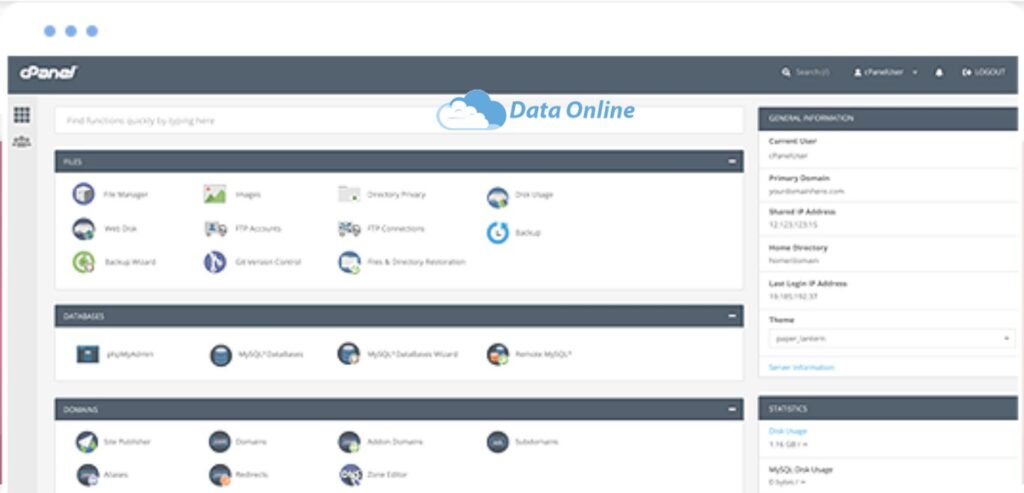Click the cPanel logo
The image size is (1024, 493).
pos(49,72)
